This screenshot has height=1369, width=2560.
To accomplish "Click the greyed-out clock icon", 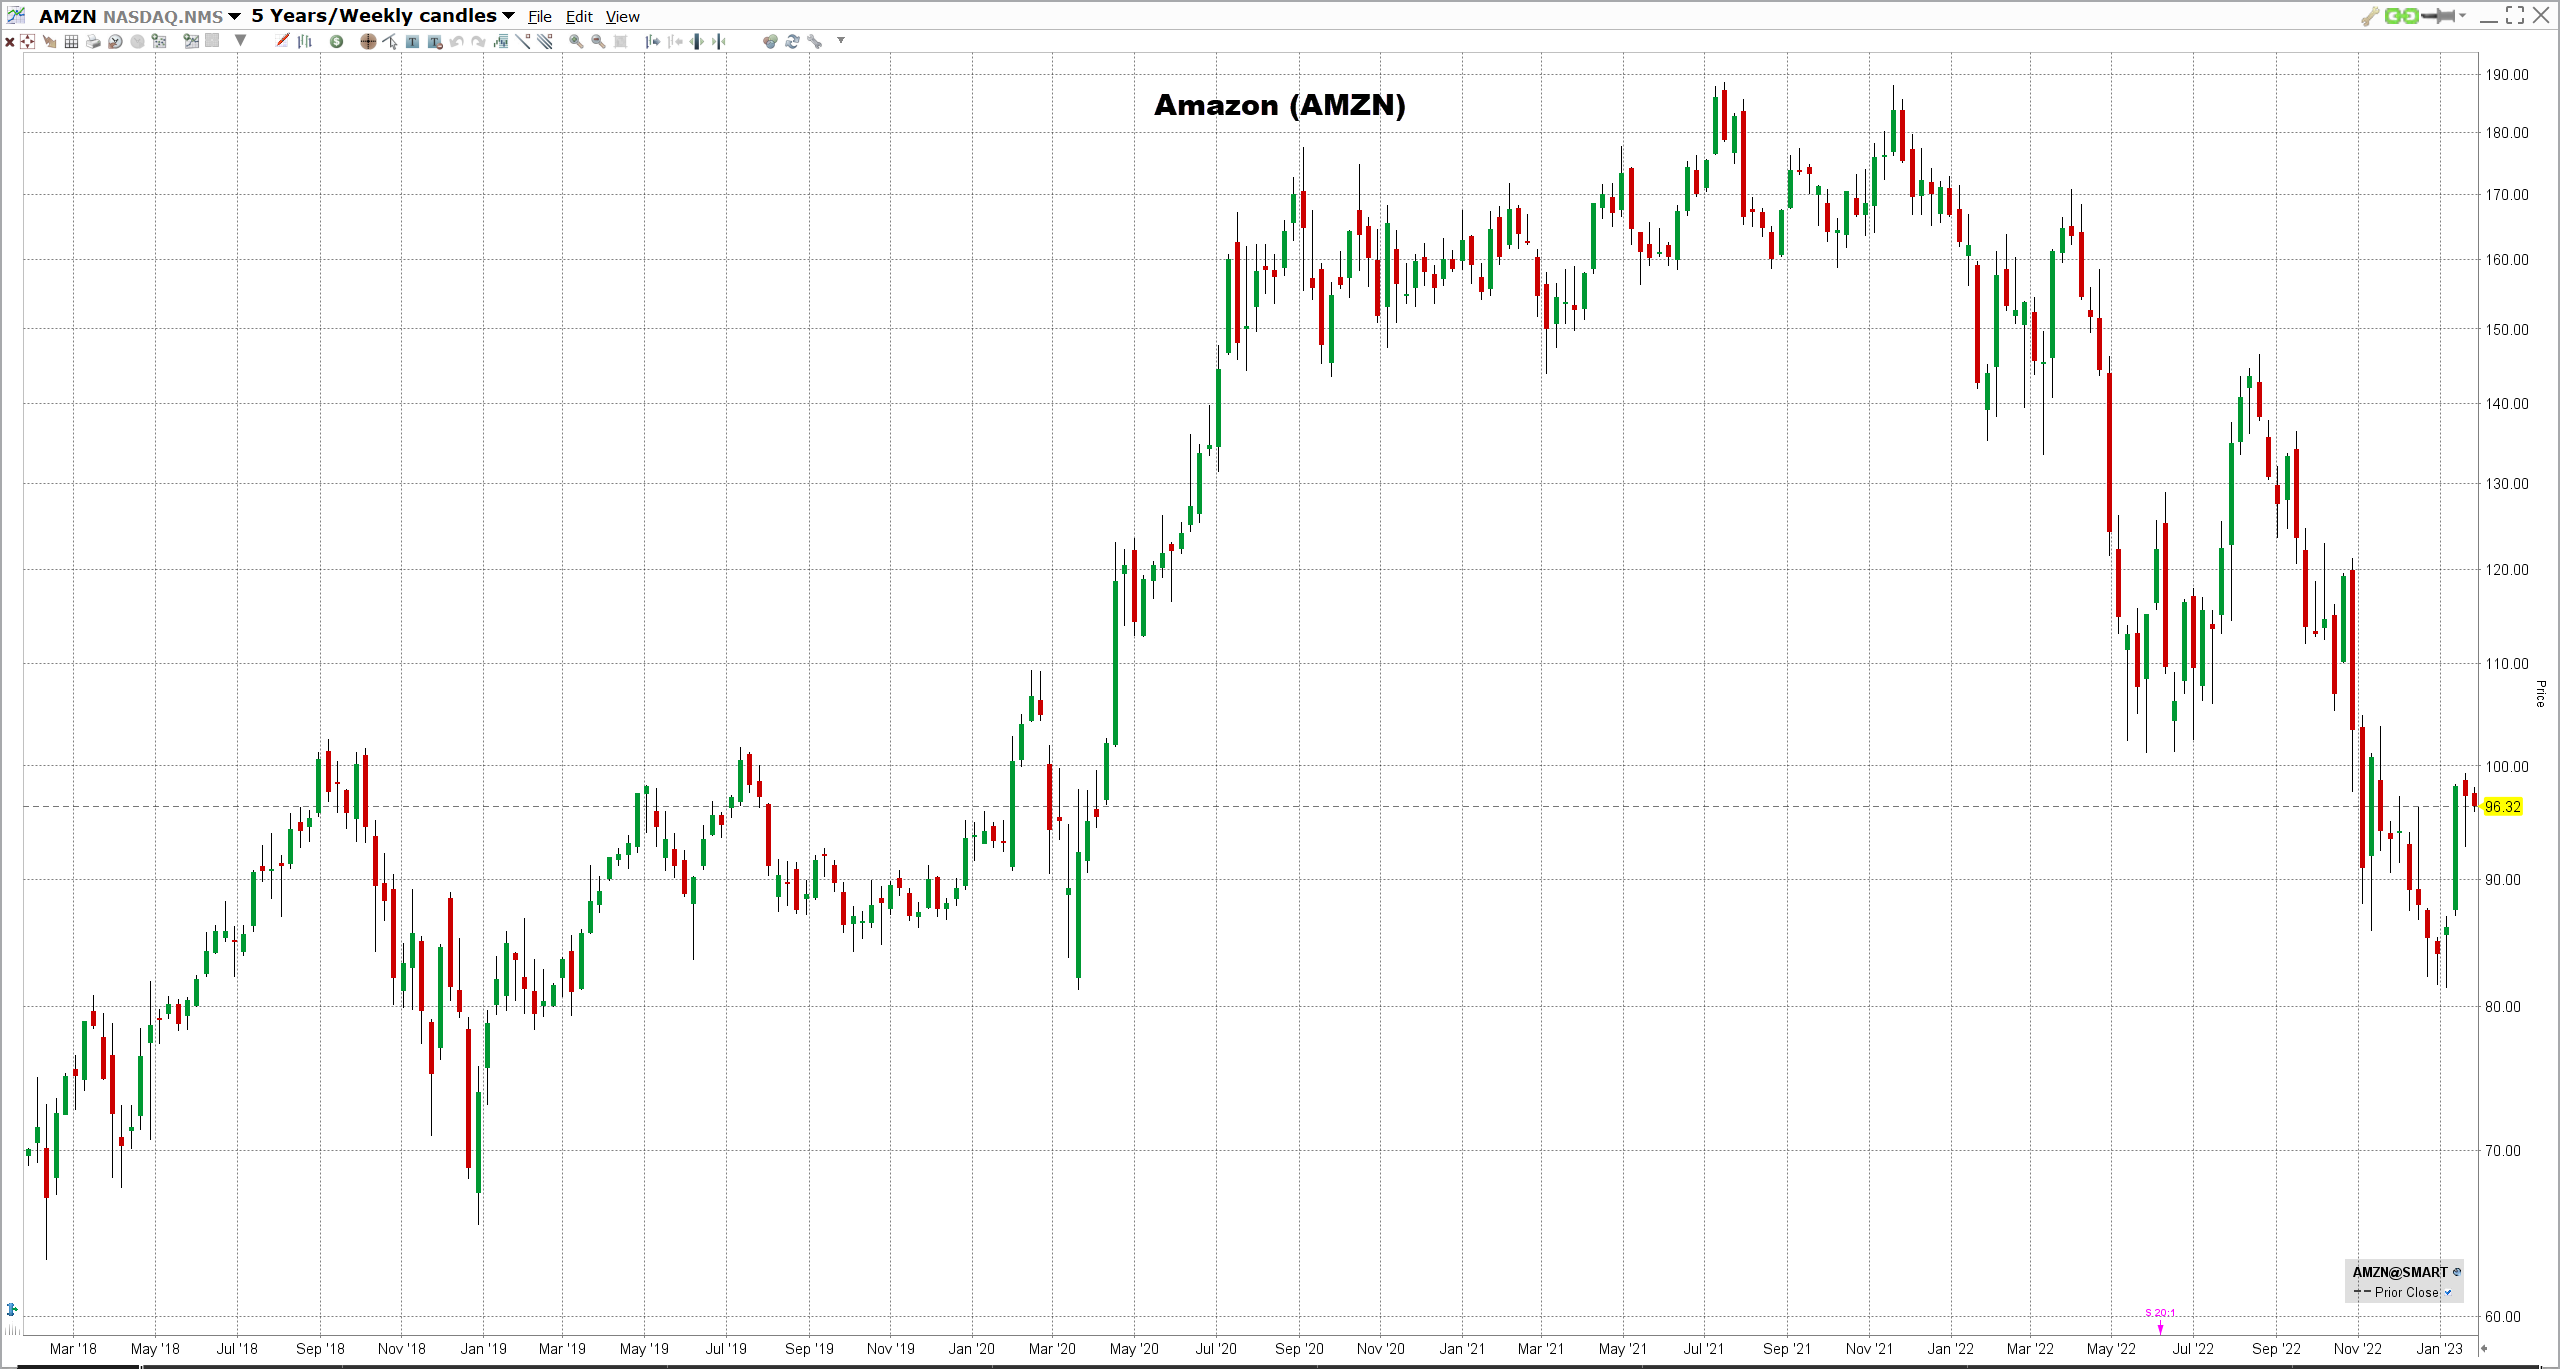I will (137, 41).
